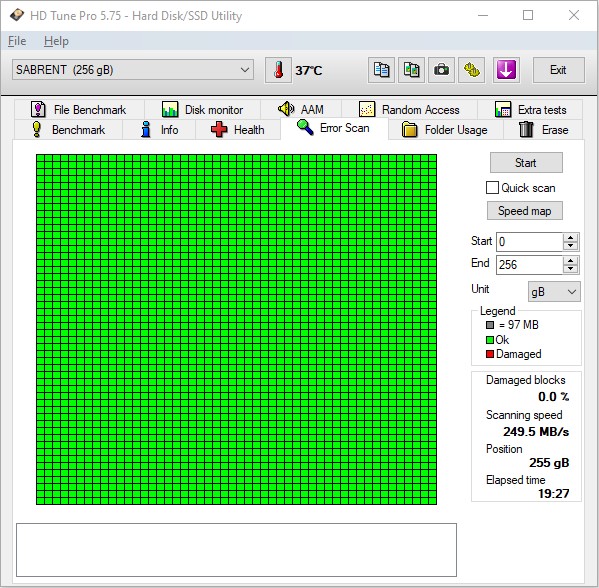This screenshot has height=588, width=599.
Task: Open the AAM tab
Action: point(301,110)
